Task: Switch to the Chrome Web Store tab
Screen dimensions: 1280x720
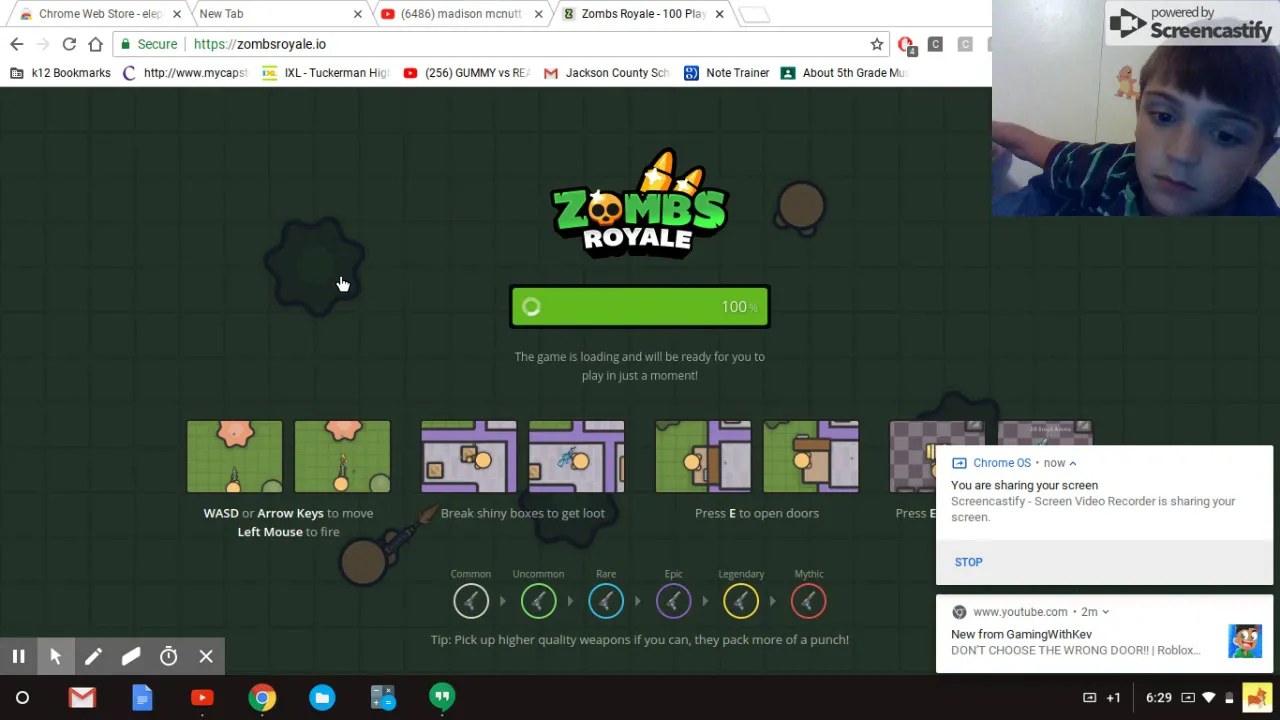Action: [98, 14]
